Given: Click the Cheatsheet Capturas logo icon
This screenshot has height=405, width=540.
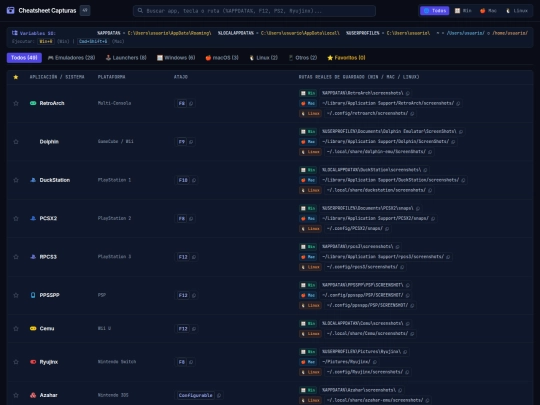Looking at the screenshot, I should pyautogui.click(x=11, y=10).
